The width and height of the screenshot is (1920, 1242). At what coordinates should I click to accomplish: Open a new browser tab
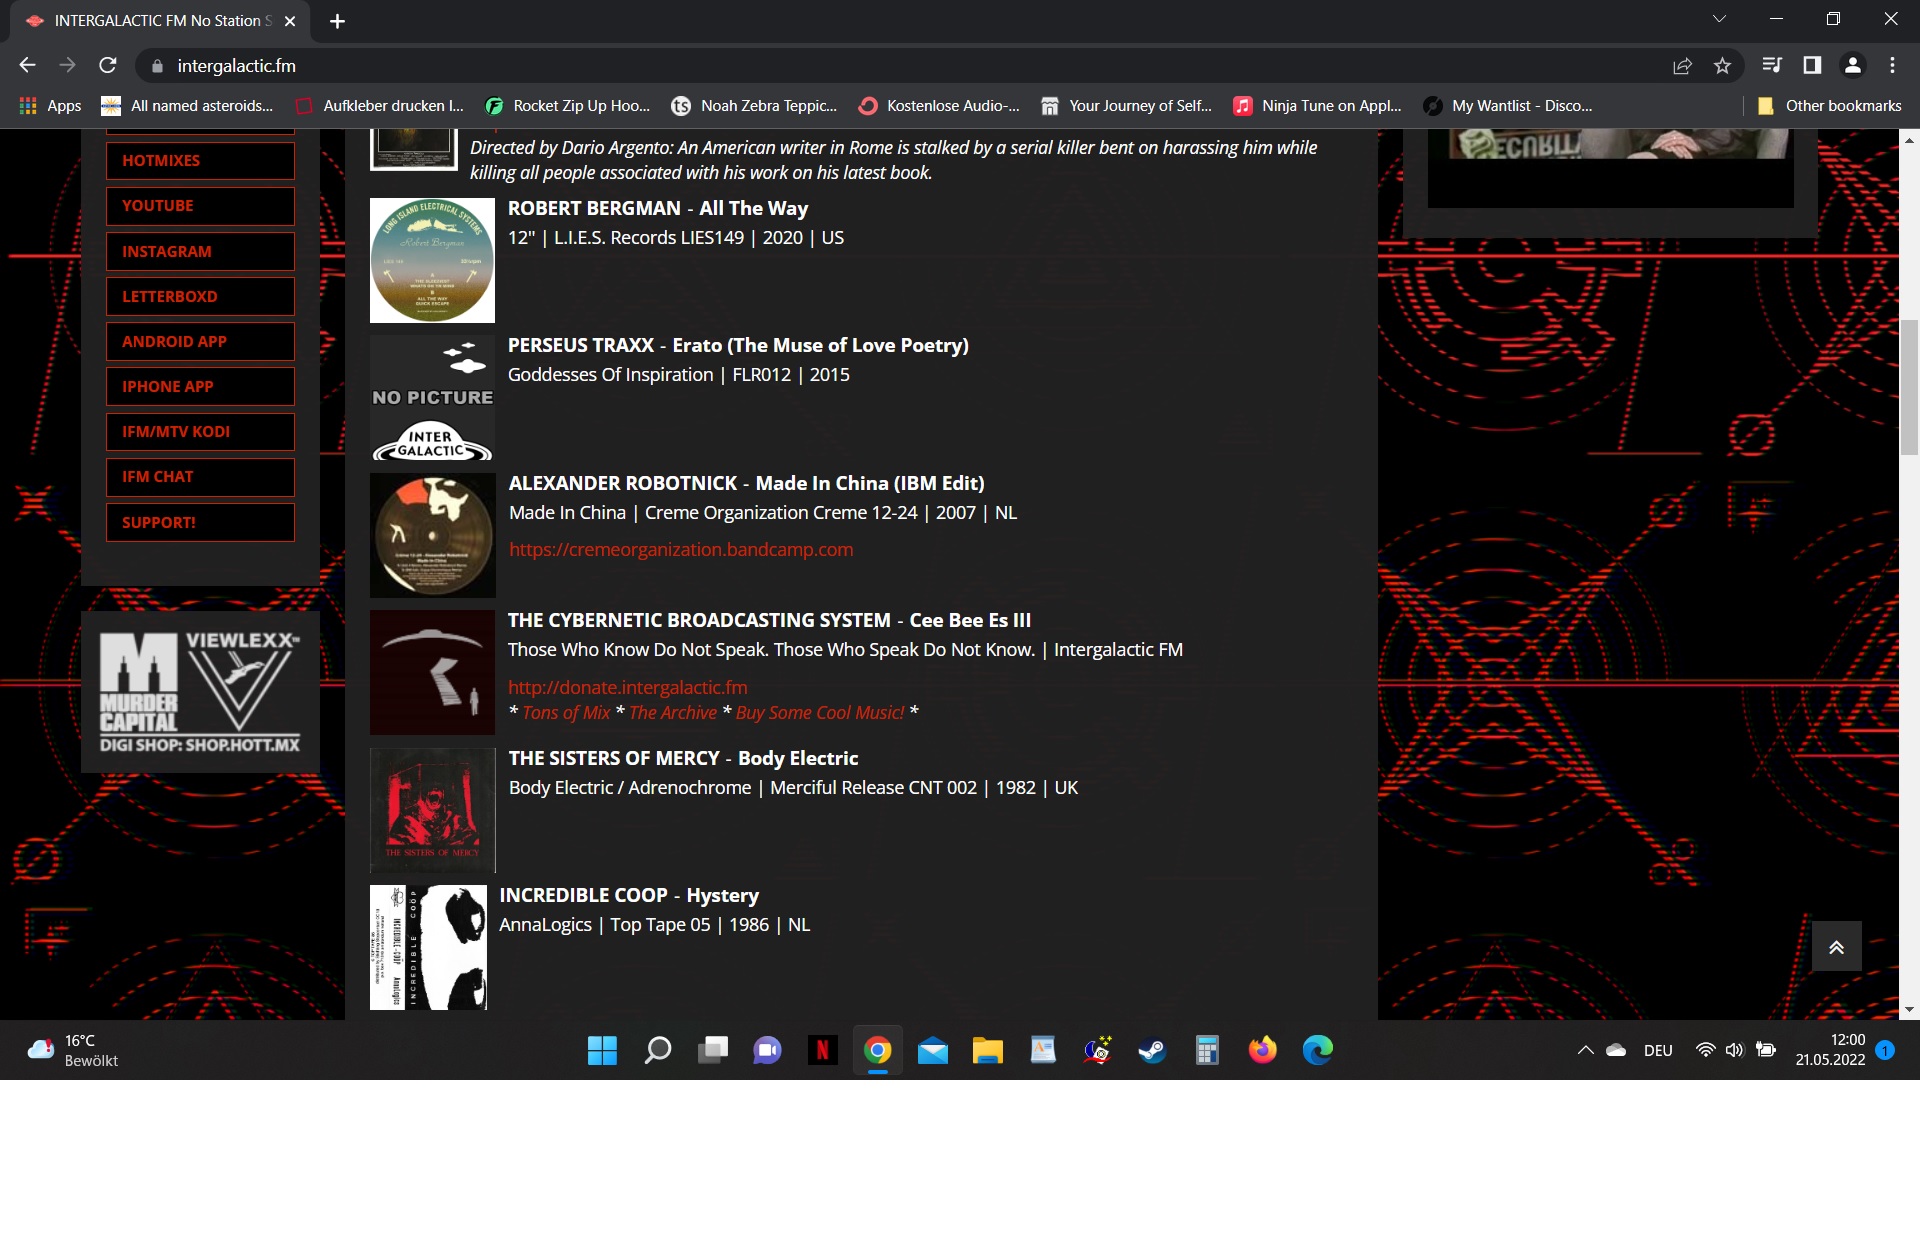coord(337,21)
